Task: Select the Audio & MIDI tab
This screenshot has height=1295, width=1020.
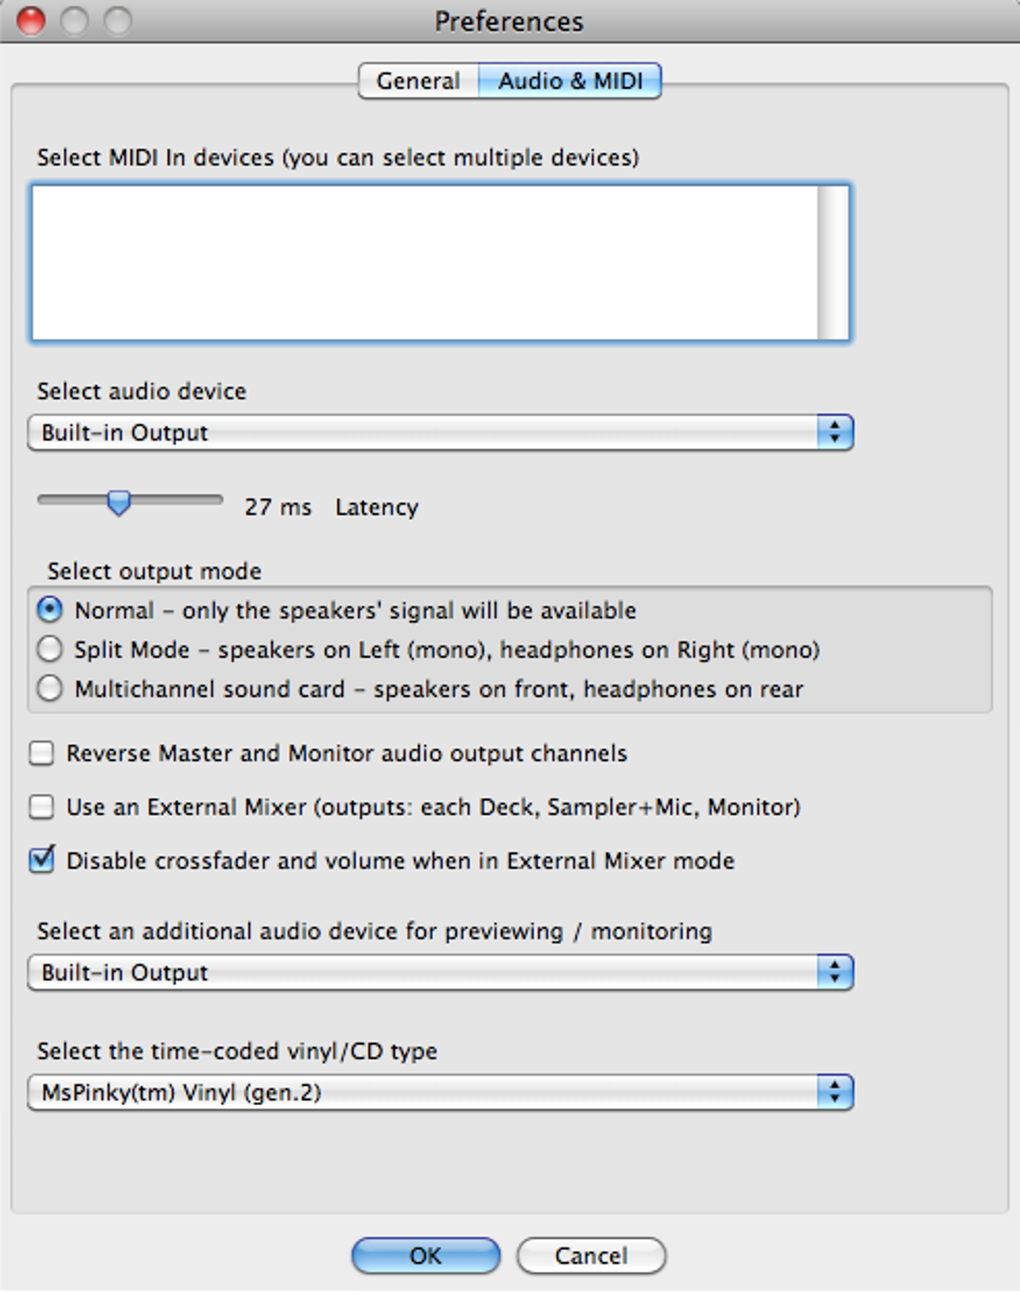Action: pyautogui.click(x=570, y=81)
